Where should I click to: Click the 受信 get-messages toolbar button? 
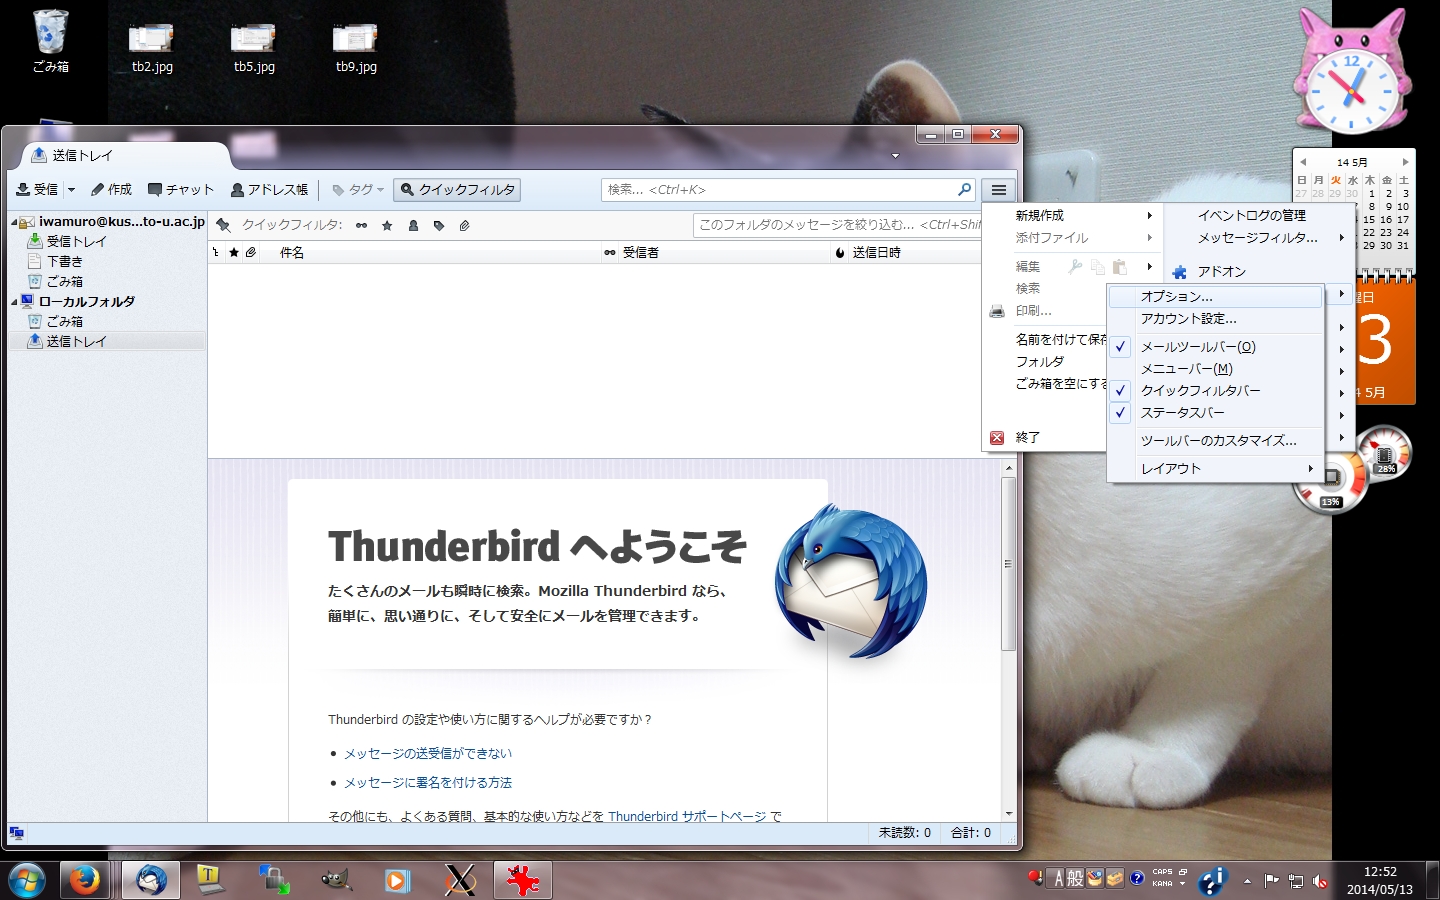pyautogui.click(x=37, y=189)
